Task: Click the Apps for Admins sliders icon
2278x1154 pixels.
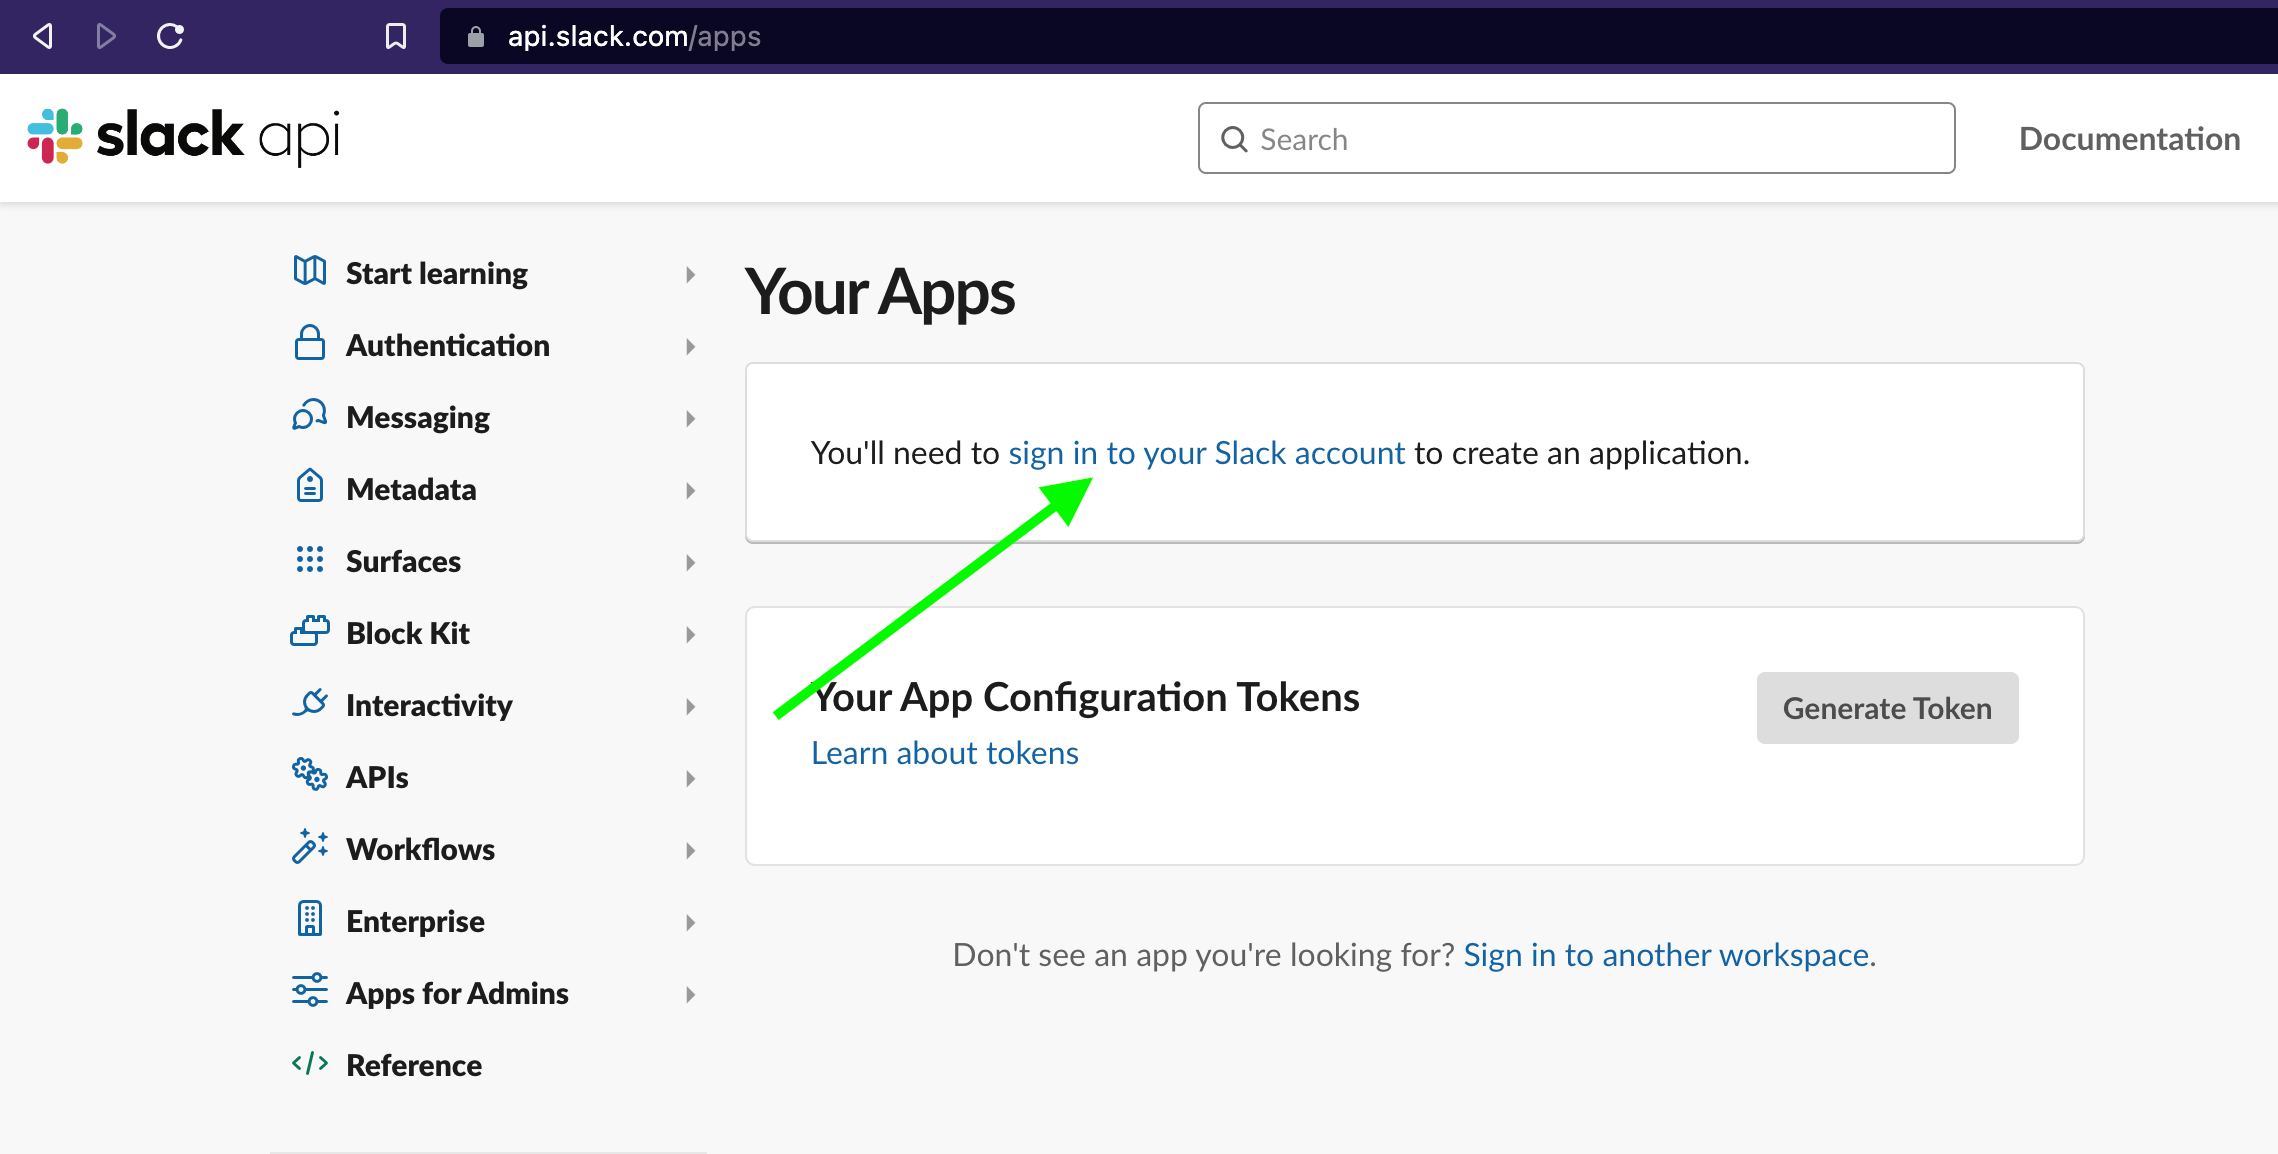Action: 309,991
